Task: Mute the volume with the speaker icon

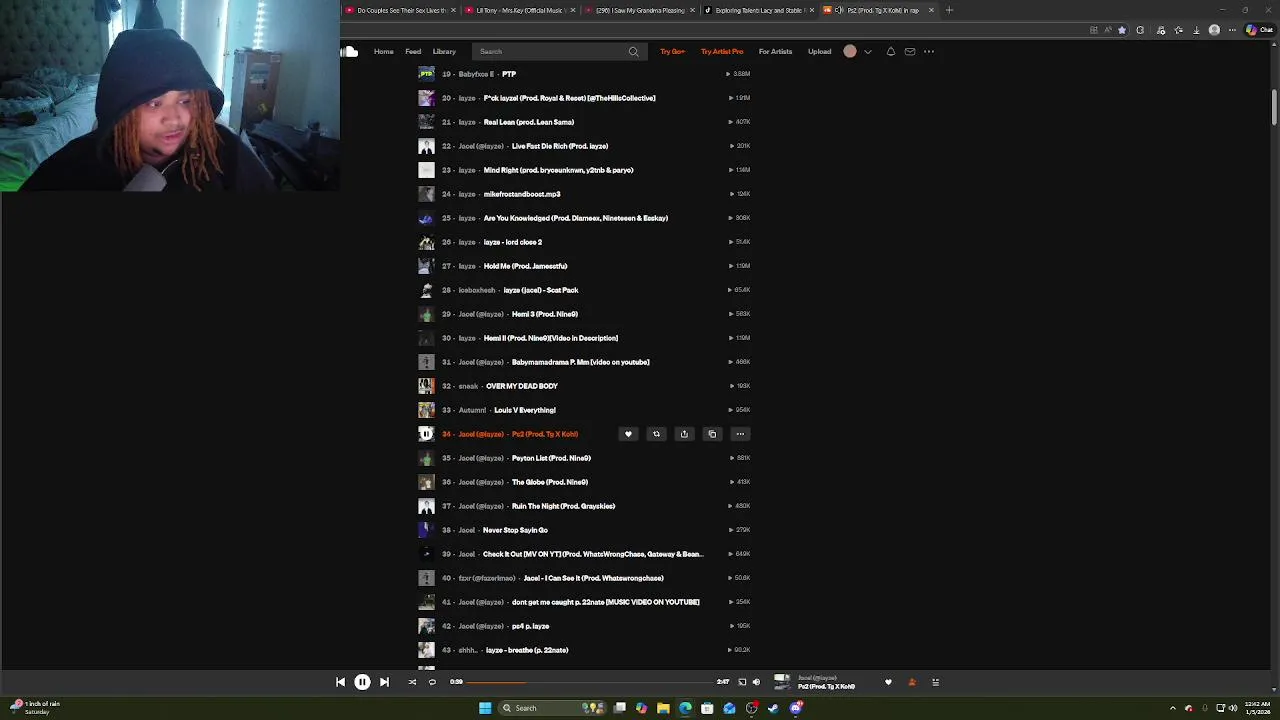Action: coord(756,682)
